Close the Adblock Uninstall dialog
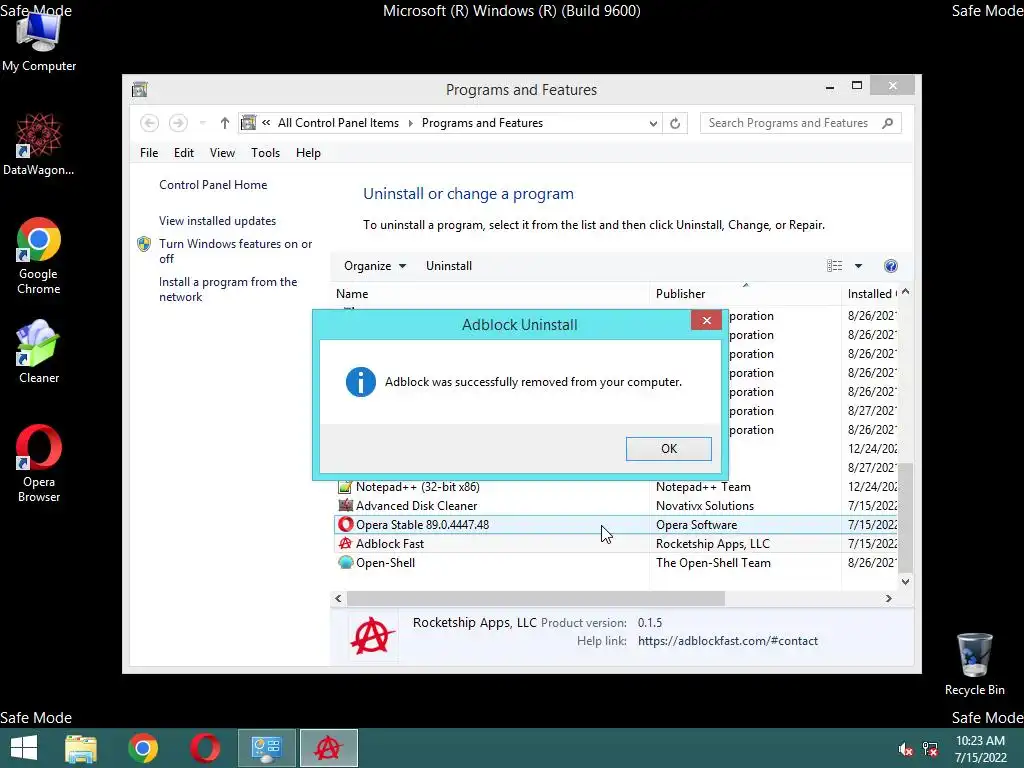The height and width of the screenshot is (768, 1024). pos(706,320)
